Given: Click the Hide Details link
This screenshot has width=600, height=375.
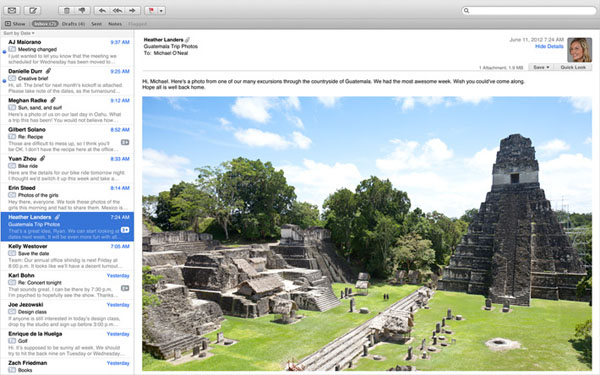Looking at the screenshot, I should pyautogui.click(x=549, y=46).
